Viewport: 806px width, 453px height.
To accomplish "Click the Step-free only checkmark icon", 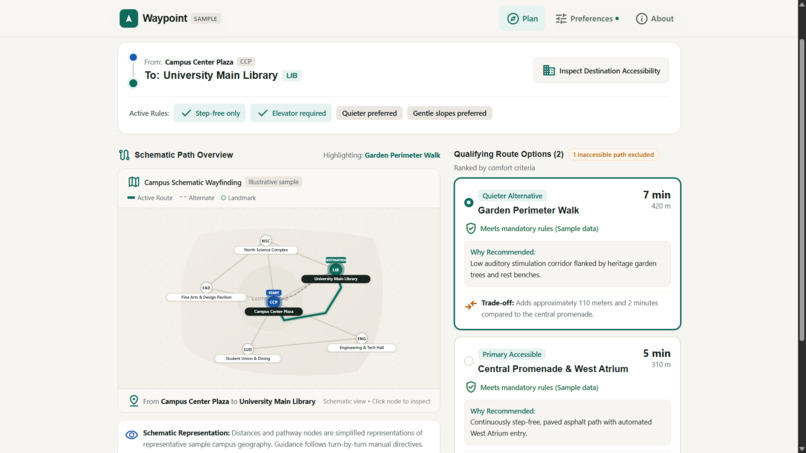I will tap(186, 113).
